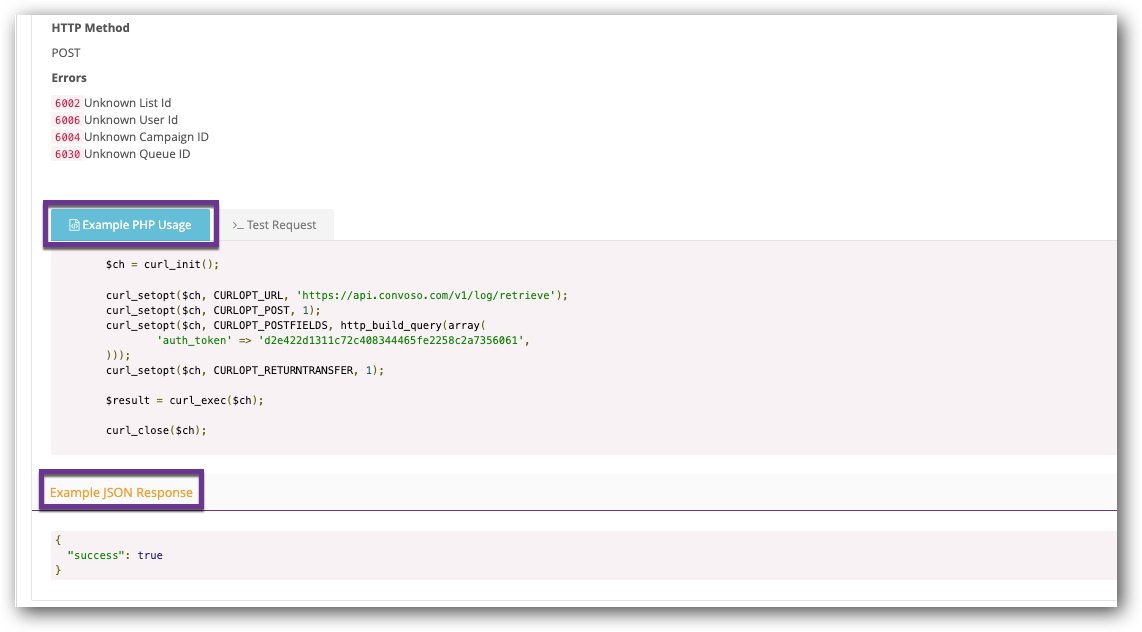Click the POST method value
Viewport: 1142px width, 632px height.
(66, 52)
